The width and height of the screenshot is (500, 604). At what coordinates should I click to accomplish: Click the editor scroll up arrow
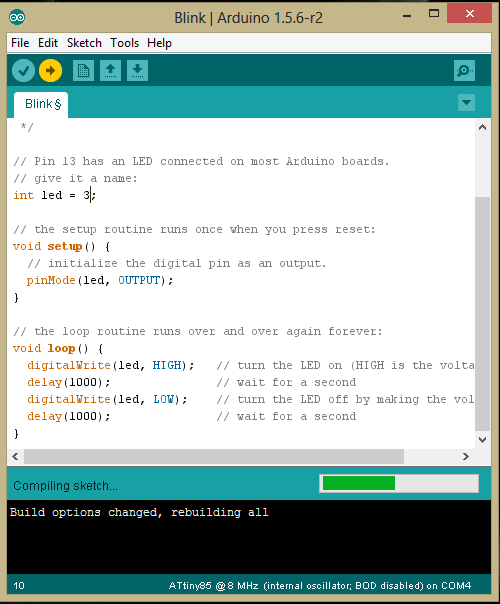482,128
